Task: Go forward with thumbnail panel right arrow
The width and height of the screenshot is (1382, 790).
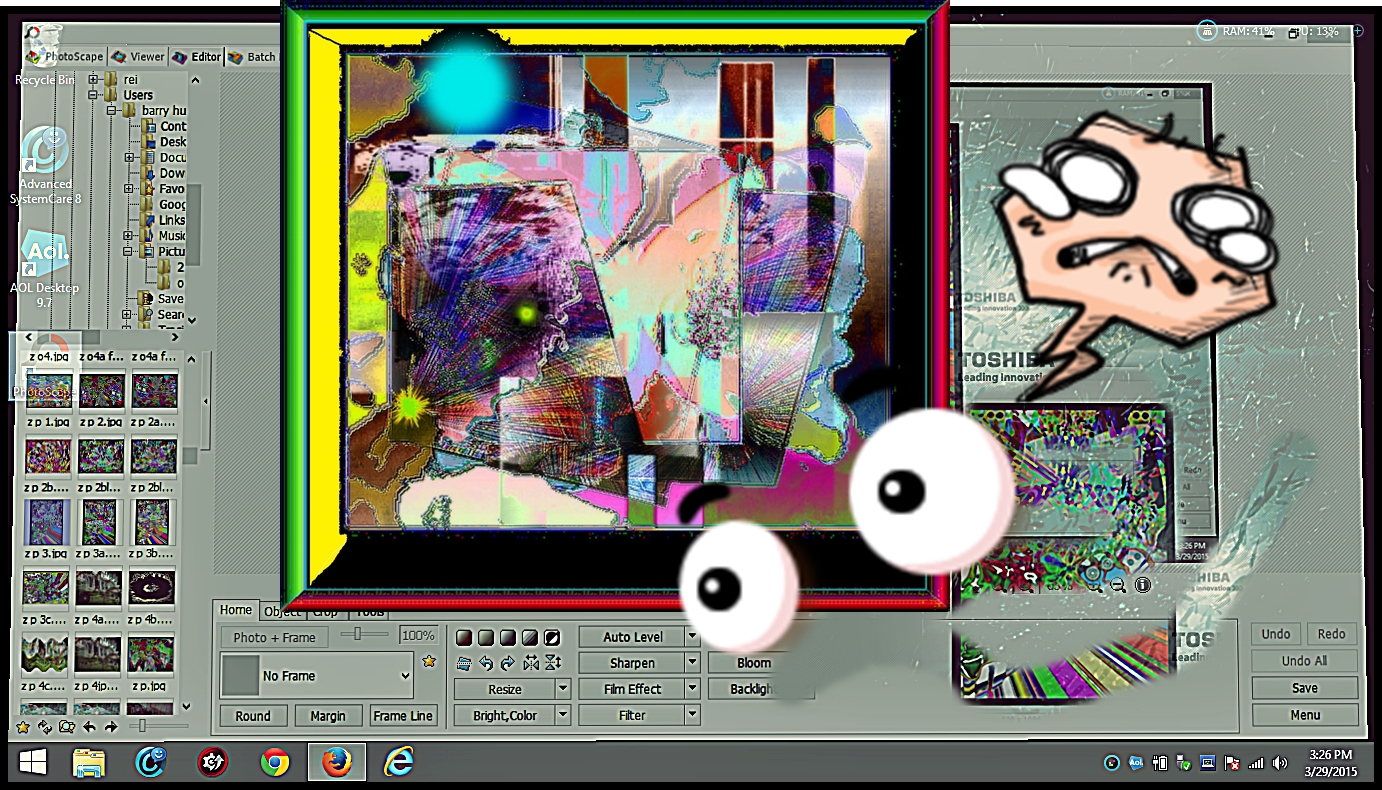Action: (110, 727)
